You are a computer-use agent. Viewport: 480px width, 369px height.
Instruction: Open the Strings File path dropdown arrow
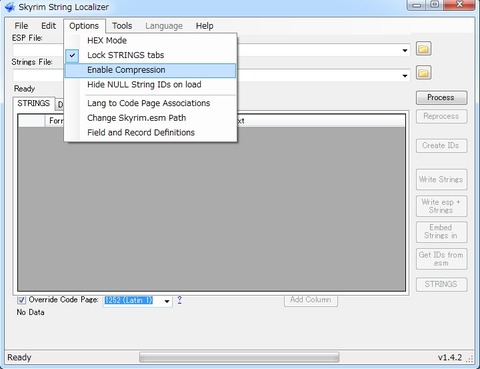(x=405, y=76)
